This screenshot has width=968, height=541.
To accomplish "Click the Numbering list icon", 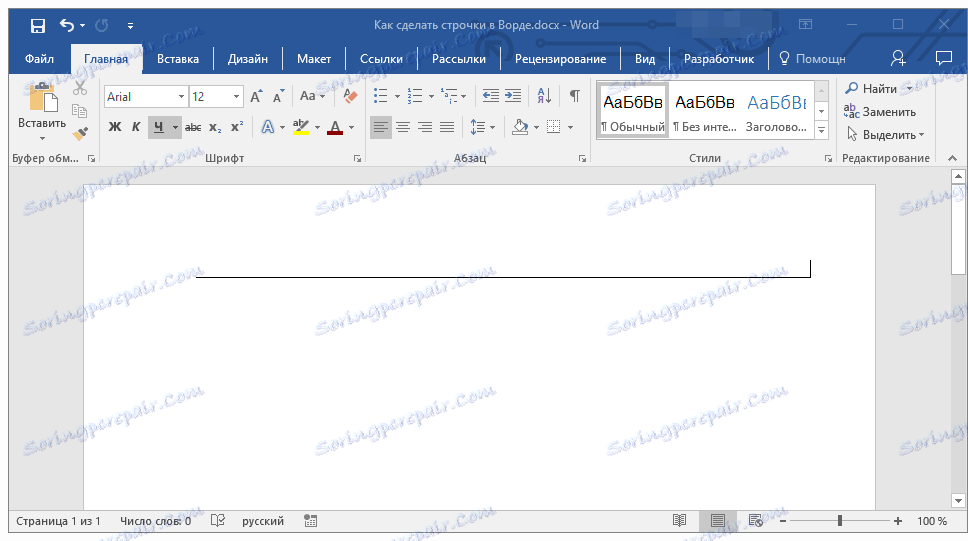I will (x=415, y=96).
